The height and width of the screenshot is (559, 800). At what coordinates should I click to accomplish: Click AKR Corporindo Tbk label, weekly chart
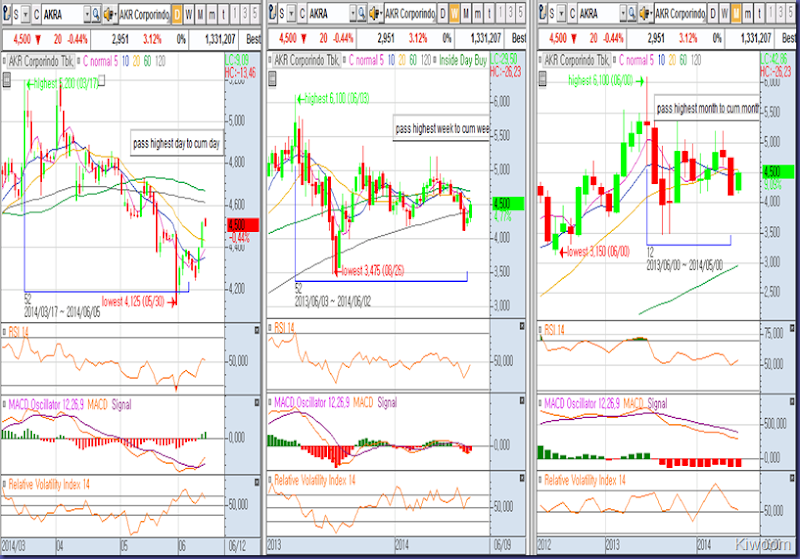click(307, 60)
